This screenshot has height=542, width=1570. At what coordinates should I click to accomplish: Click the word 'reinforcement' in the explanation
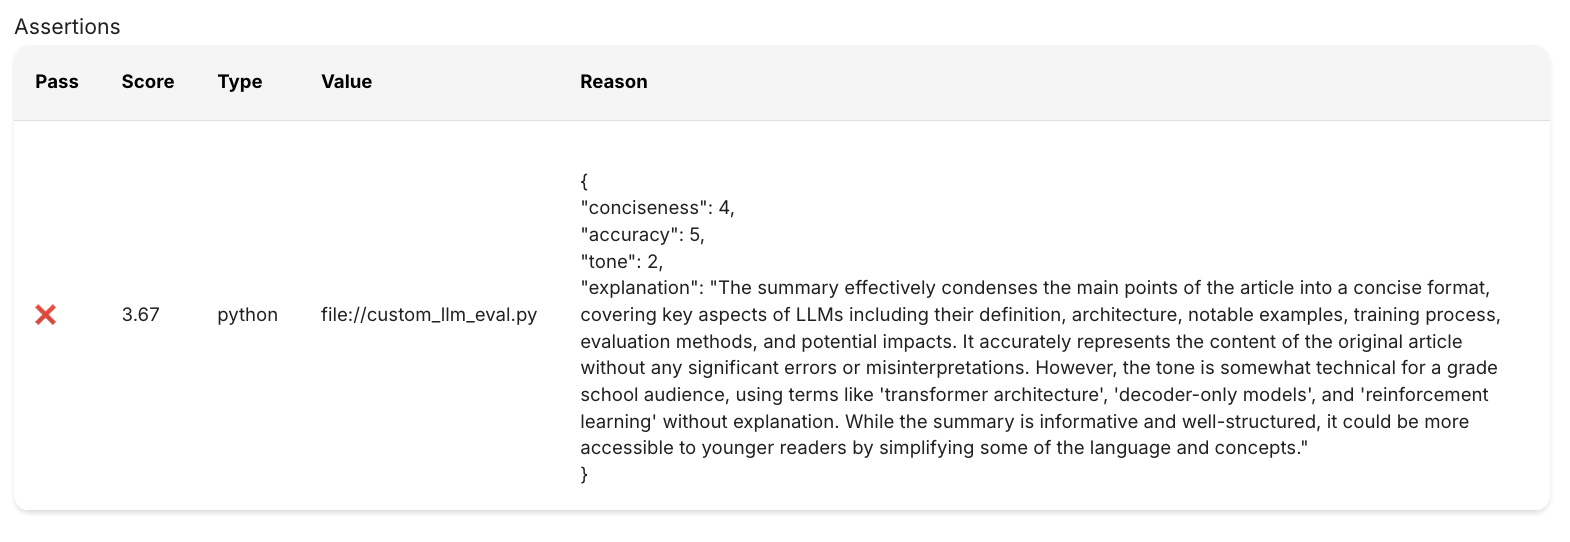(1425, 395)
